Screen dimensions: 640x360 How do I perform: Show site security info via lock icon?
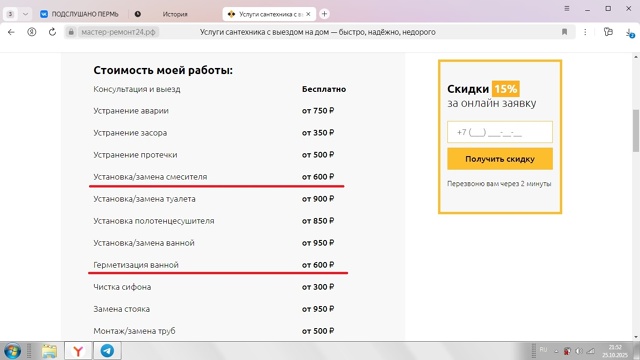[71, 32]
